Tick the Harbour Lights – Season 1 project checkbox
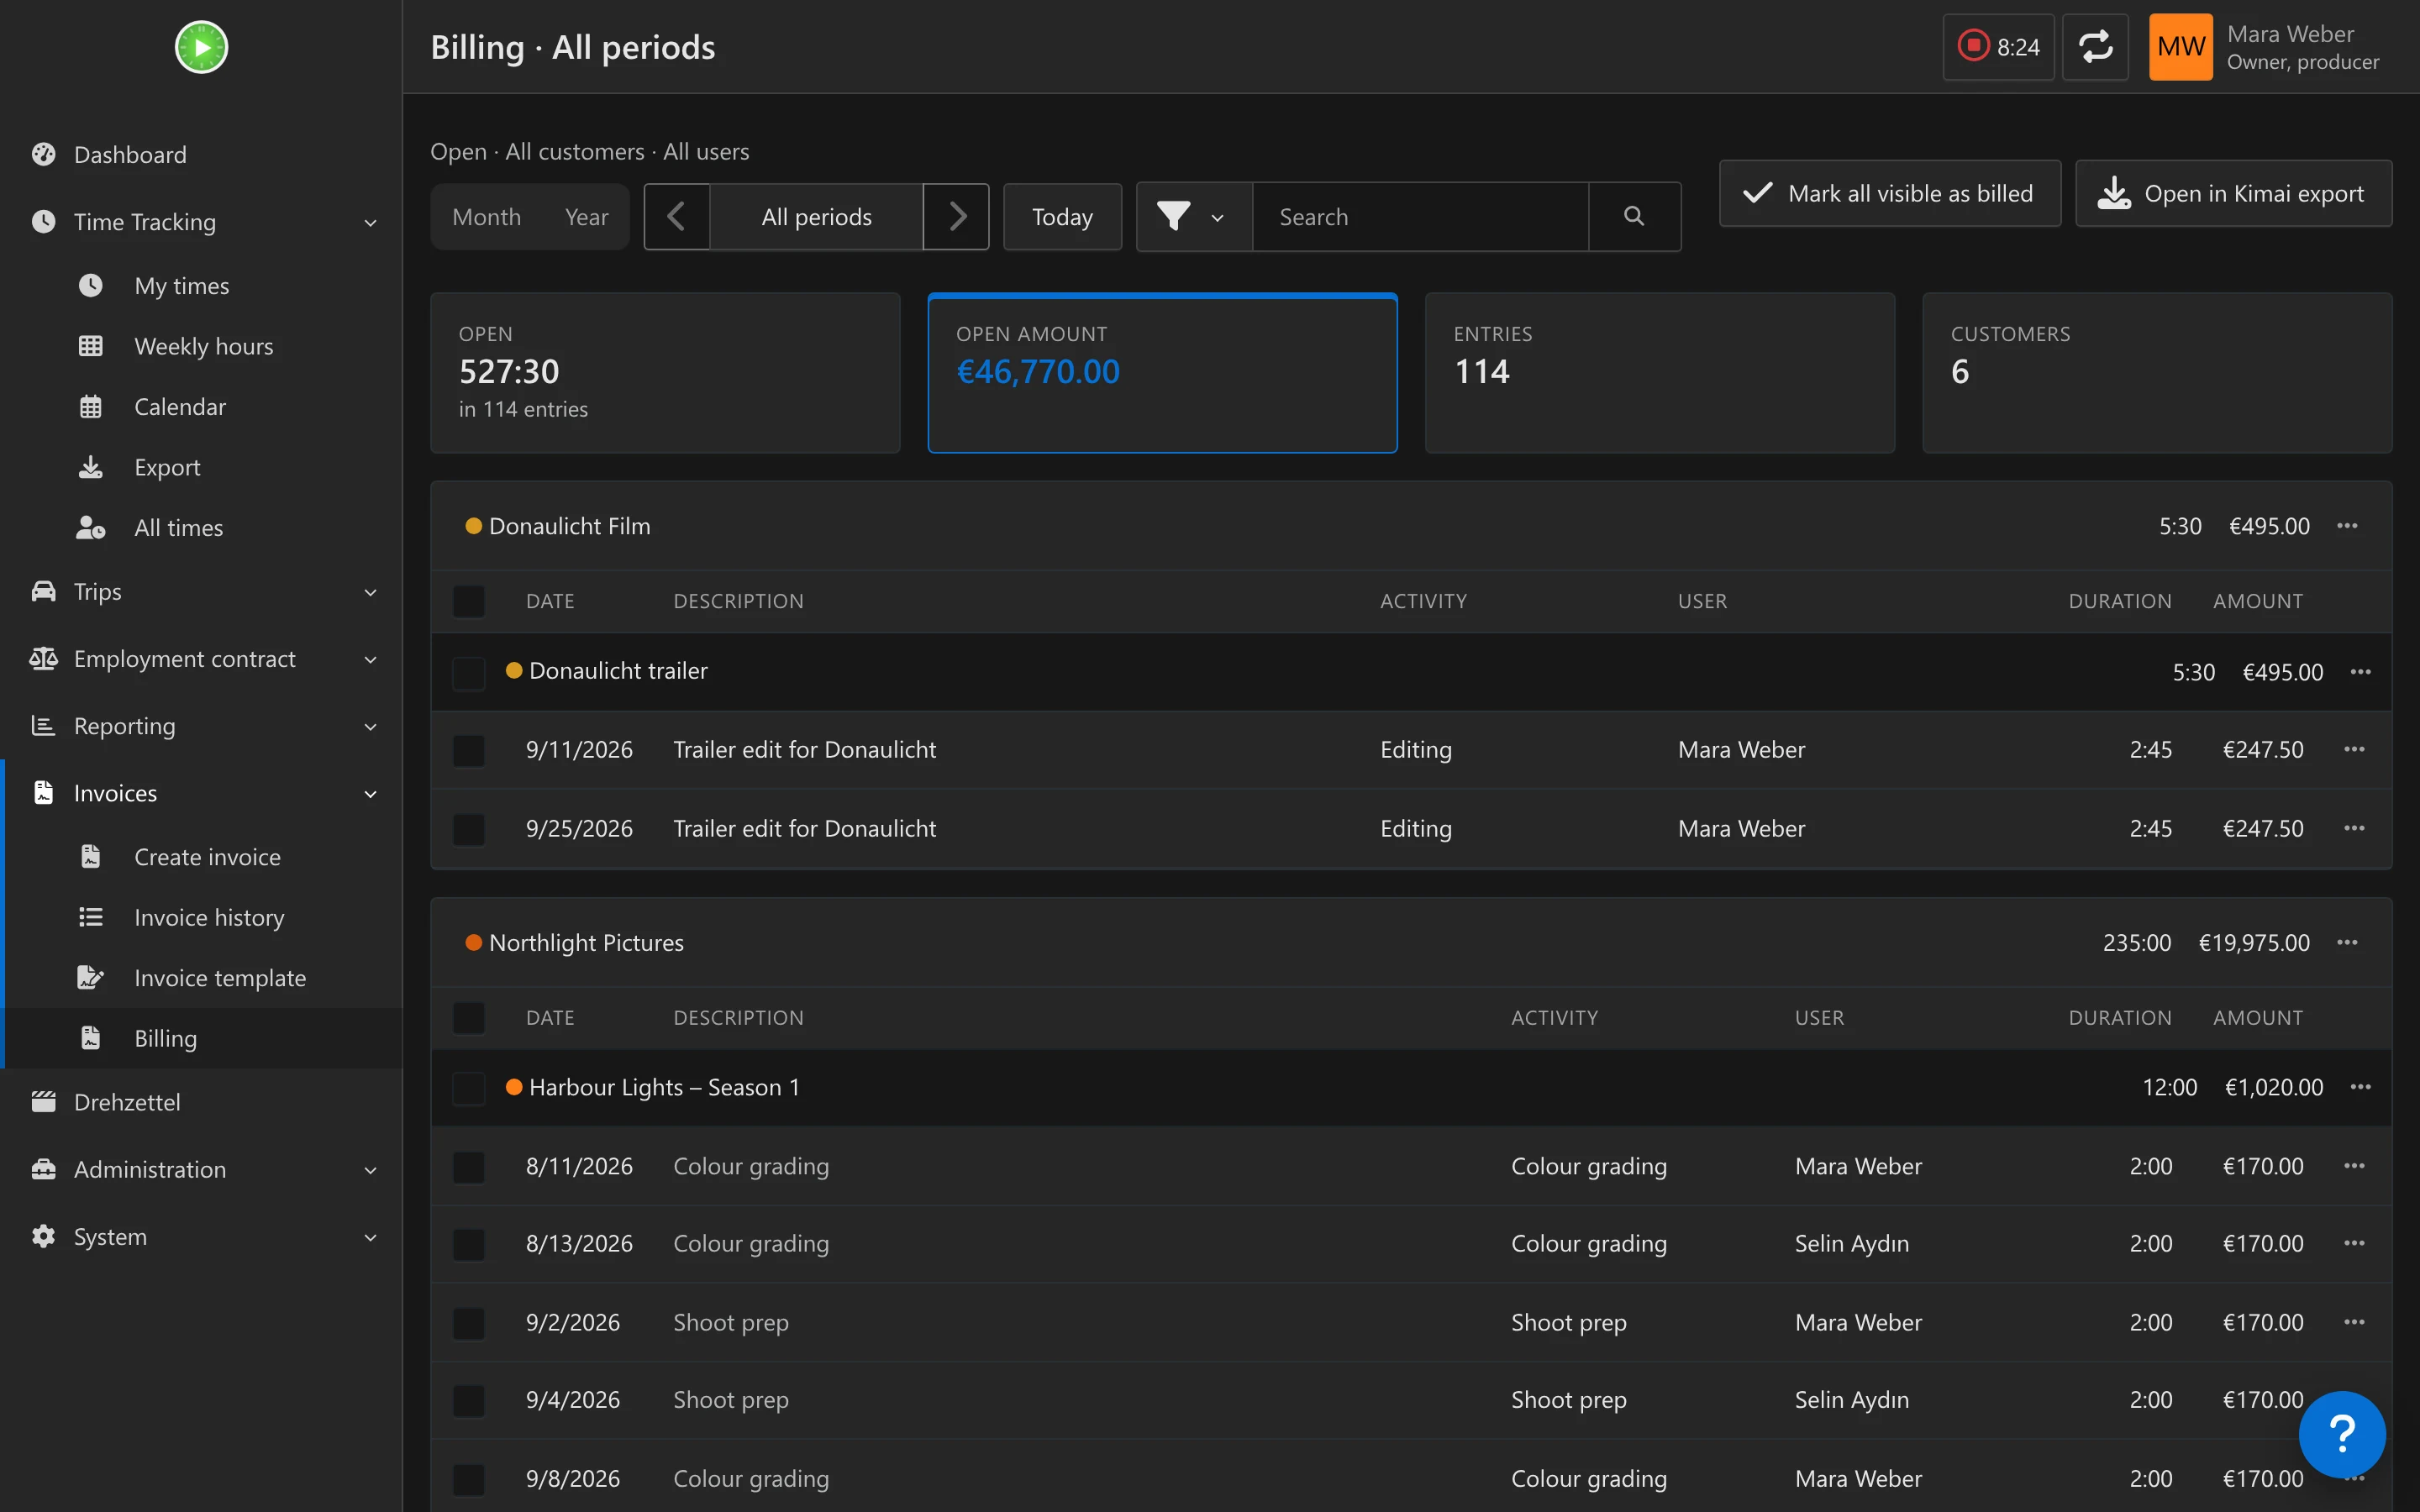 pos(468,1088)
